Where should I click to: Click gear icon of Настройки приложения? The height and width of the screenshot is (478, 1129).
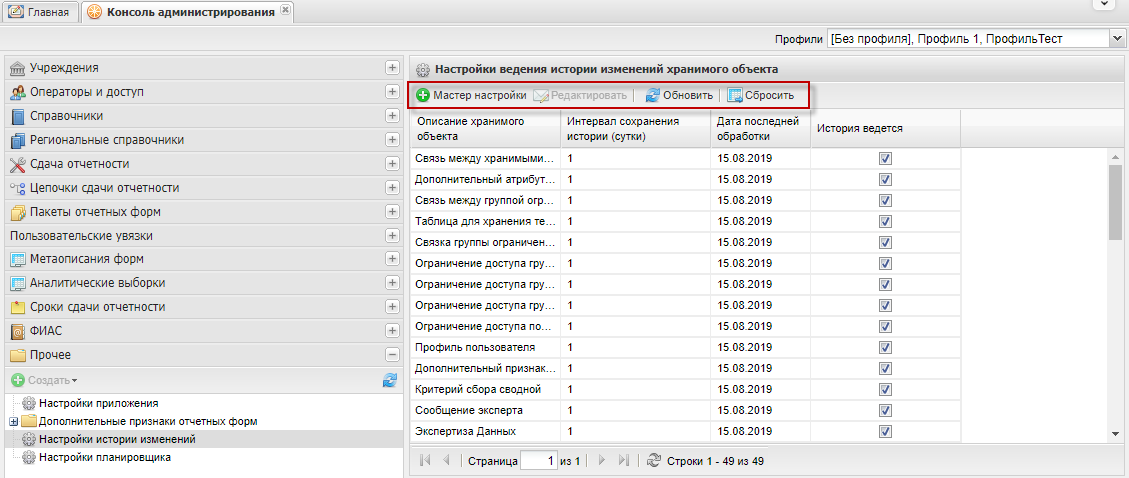(x=29, y=403)
